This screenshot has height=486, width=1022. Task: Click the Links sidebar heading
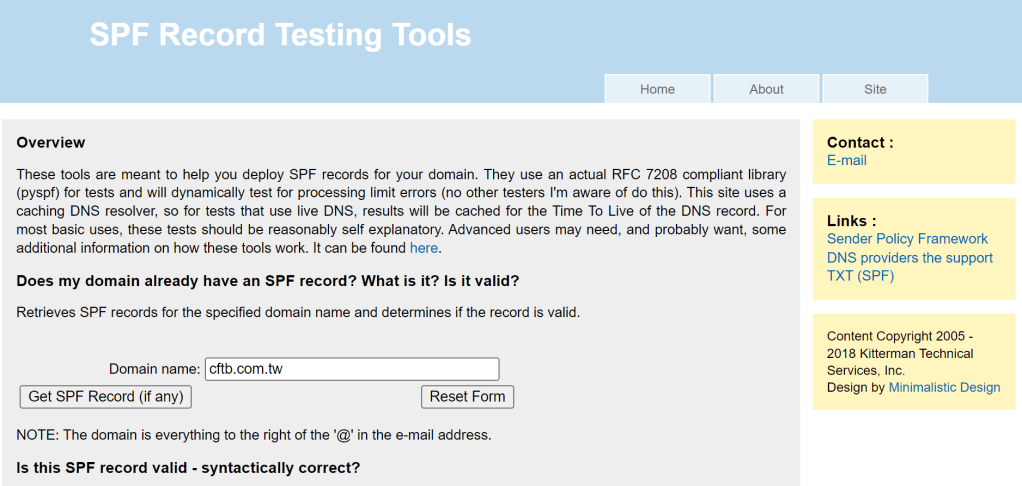[x=851, y=220]
